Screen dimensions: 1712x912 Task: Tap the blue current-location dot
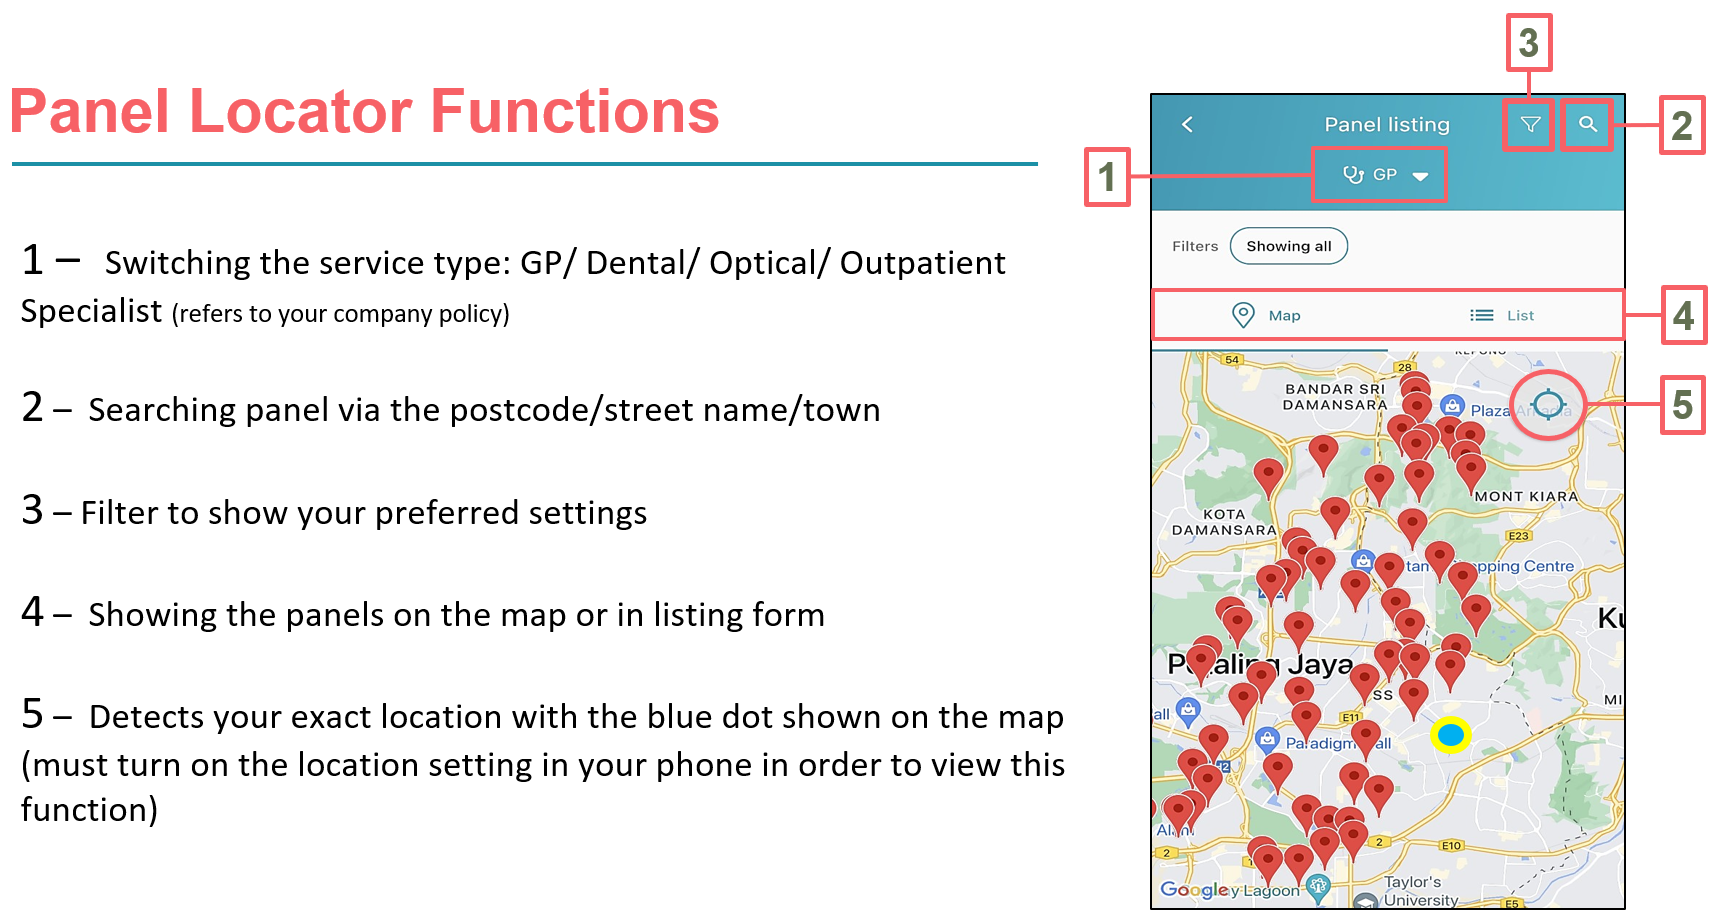point(1450,735)
